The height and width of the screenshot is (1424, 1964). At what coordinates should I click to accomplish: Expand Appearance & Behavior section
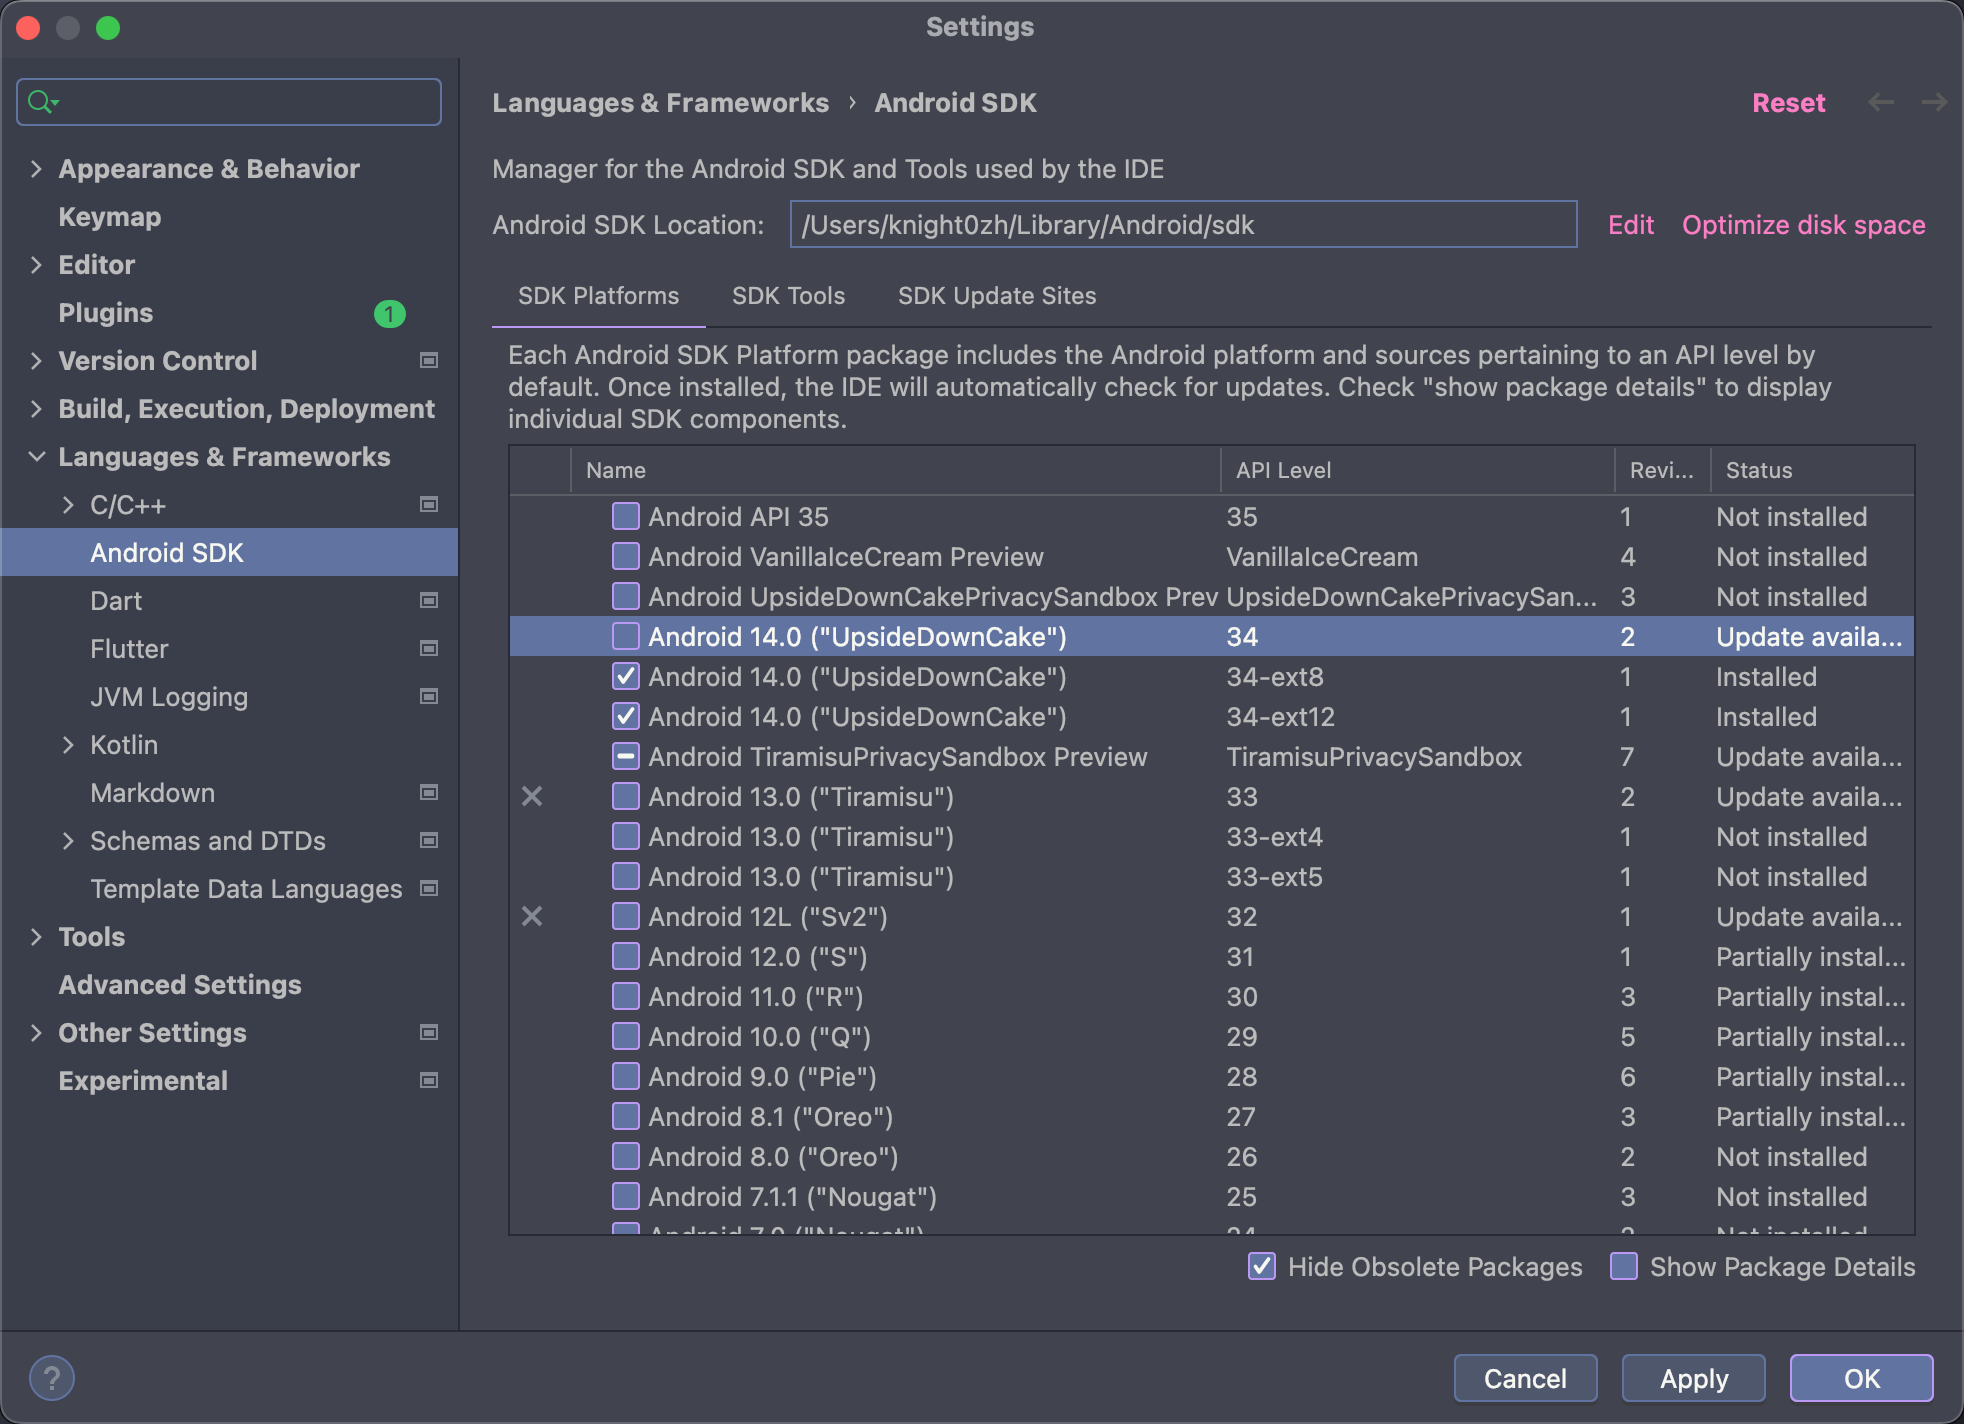coord(36,168)
